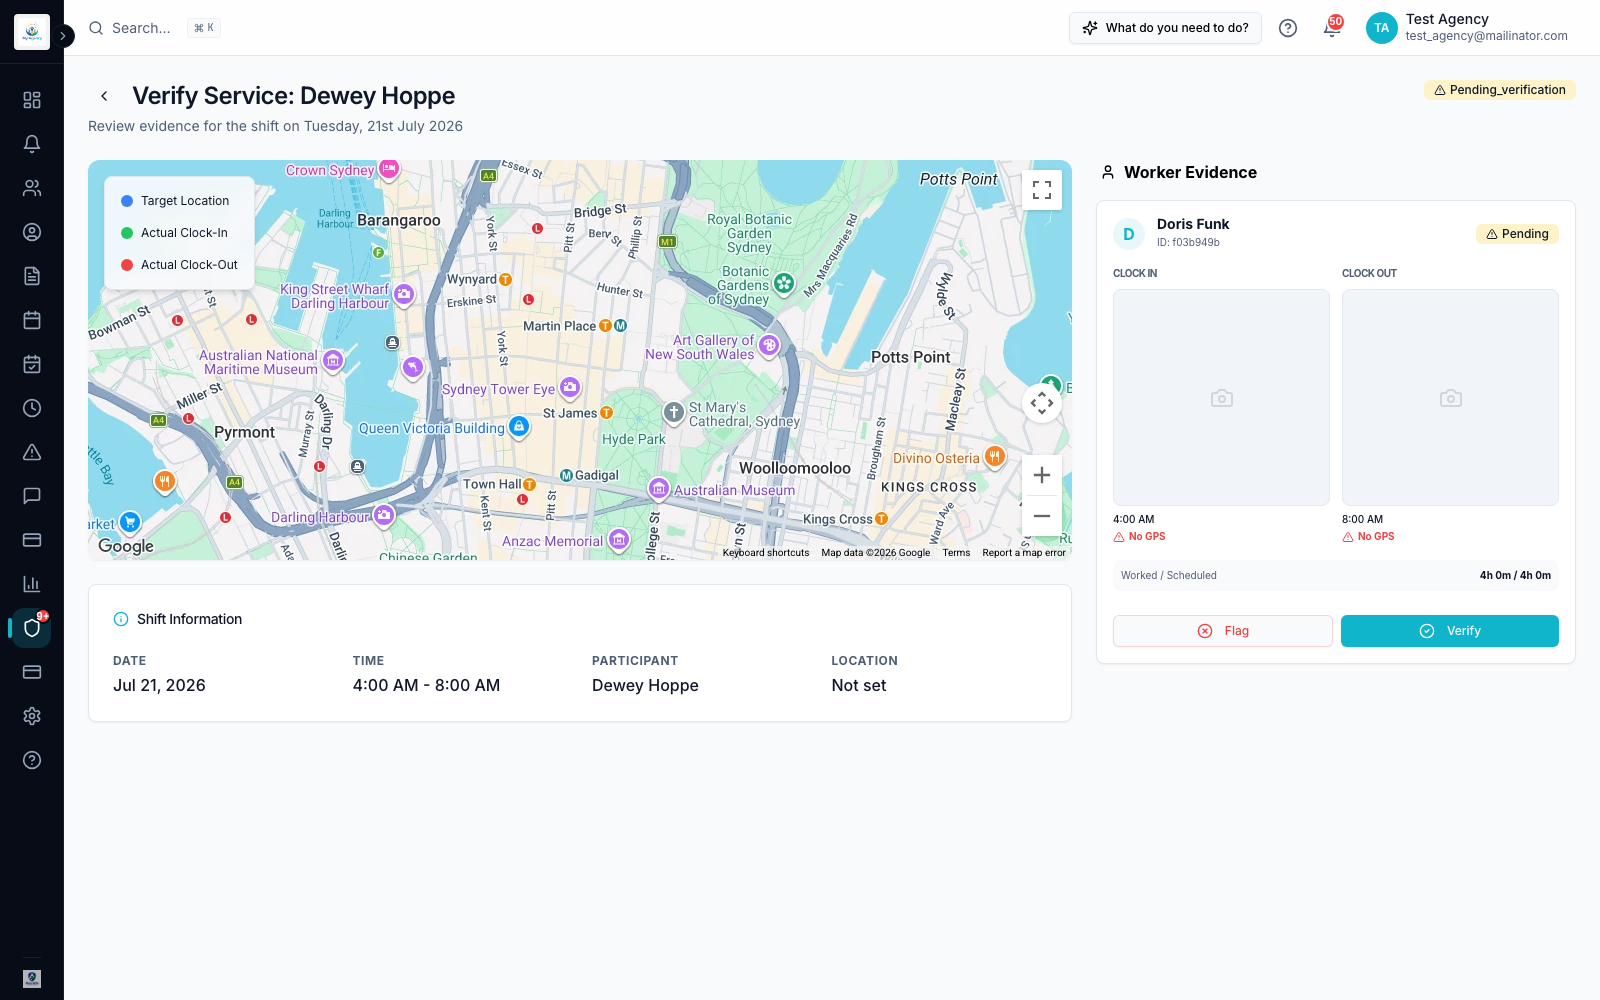Viewport: 1600px width, 1000px height.
Task: Click the map camera pan control
Action: (1042, 403)
